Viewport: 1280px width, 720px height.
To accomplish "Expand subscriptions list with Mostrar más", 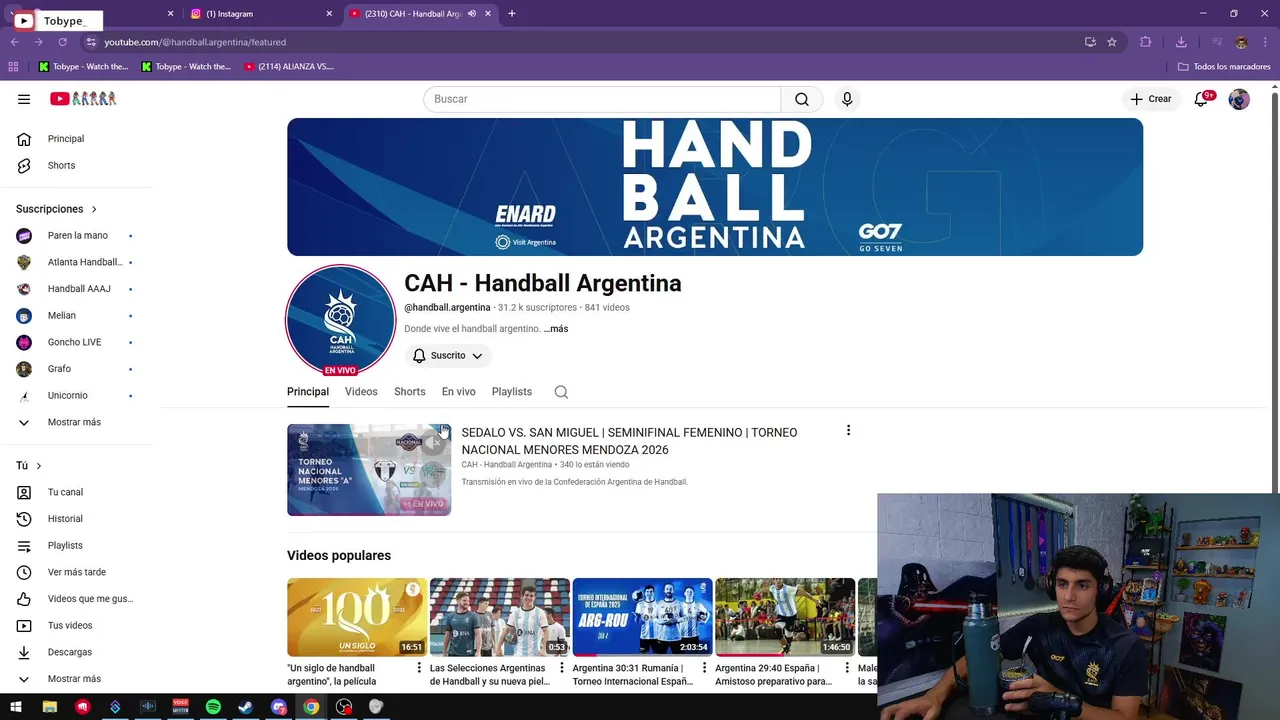I will tap(76, 422).
